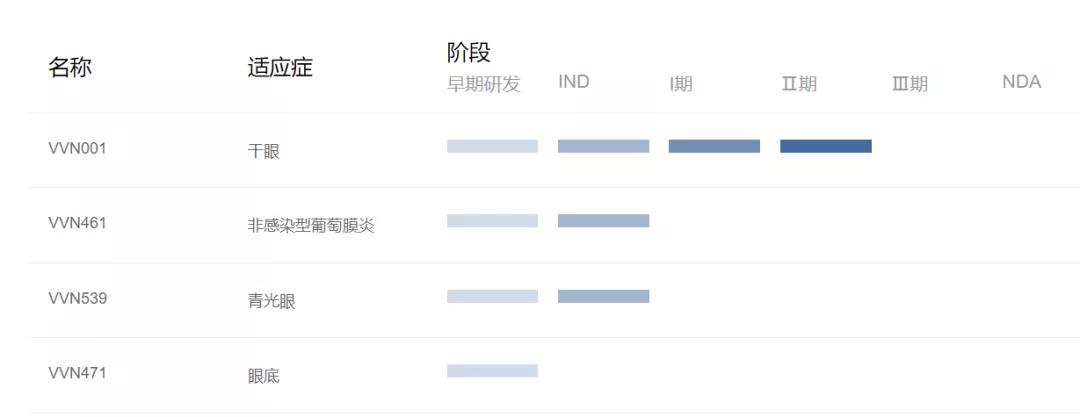Click VVN461's IND progress bar
This screenshot has height=417, width=1080.
(x=603, y=221)
